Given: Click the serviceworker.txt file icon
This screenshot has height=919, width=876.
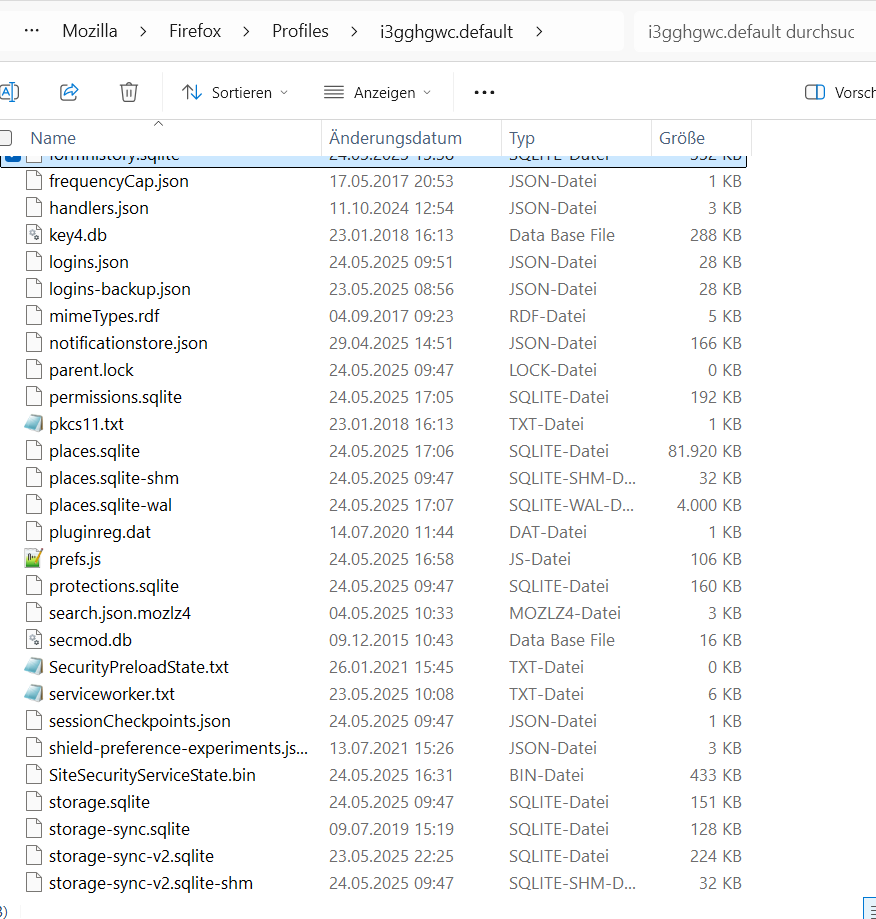Looking at the screenshot, I should tap(34, 694).
